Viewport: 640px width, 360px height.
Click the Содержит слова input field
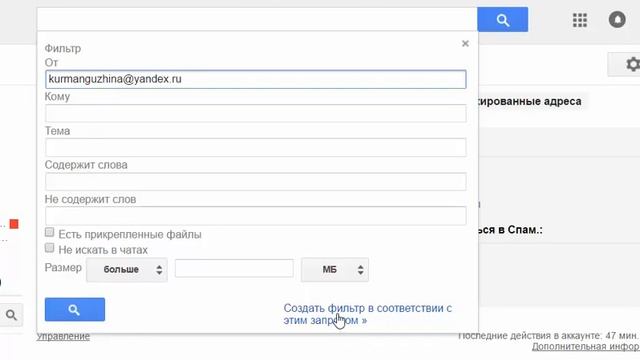pos(256,182)
